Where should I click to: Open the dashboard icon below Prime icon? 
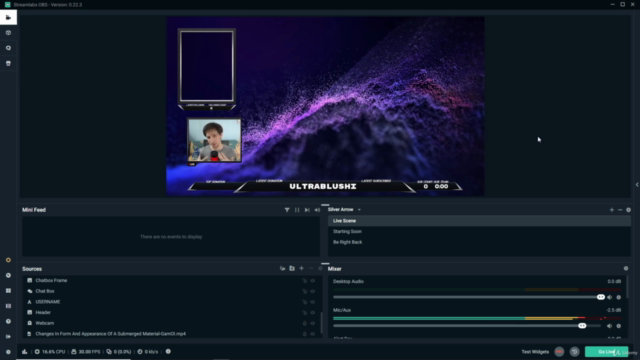pyautogui.click(x=8, y=276)
